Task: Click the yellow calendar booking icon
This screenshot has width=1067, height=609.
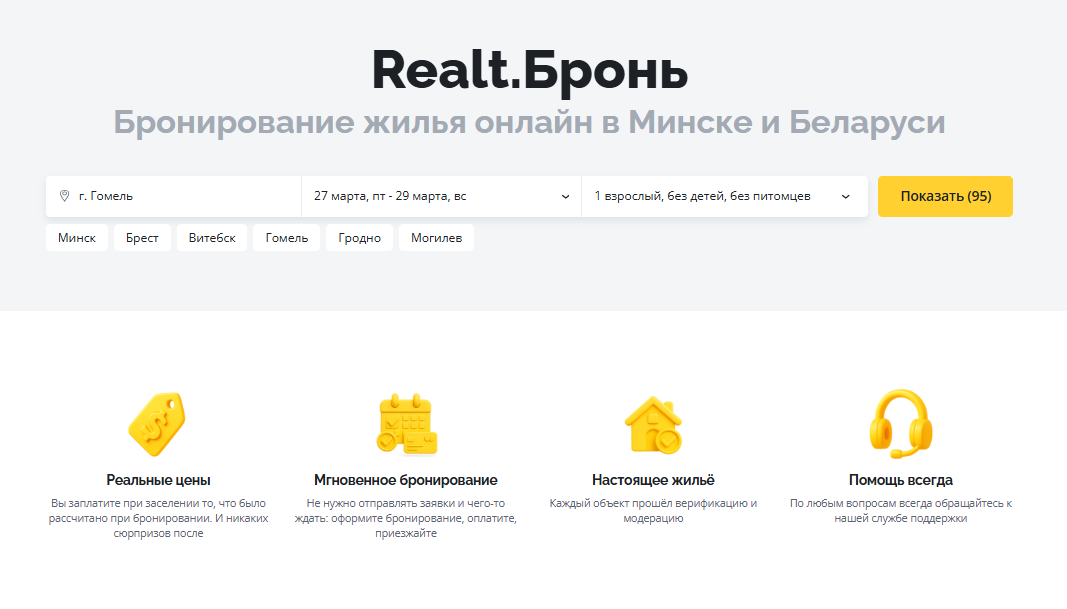Action: point(406,424)
